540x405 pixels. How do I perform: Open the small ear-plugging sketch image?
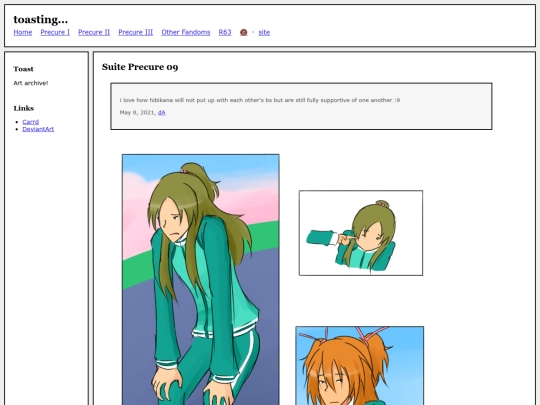coord(361,233)
